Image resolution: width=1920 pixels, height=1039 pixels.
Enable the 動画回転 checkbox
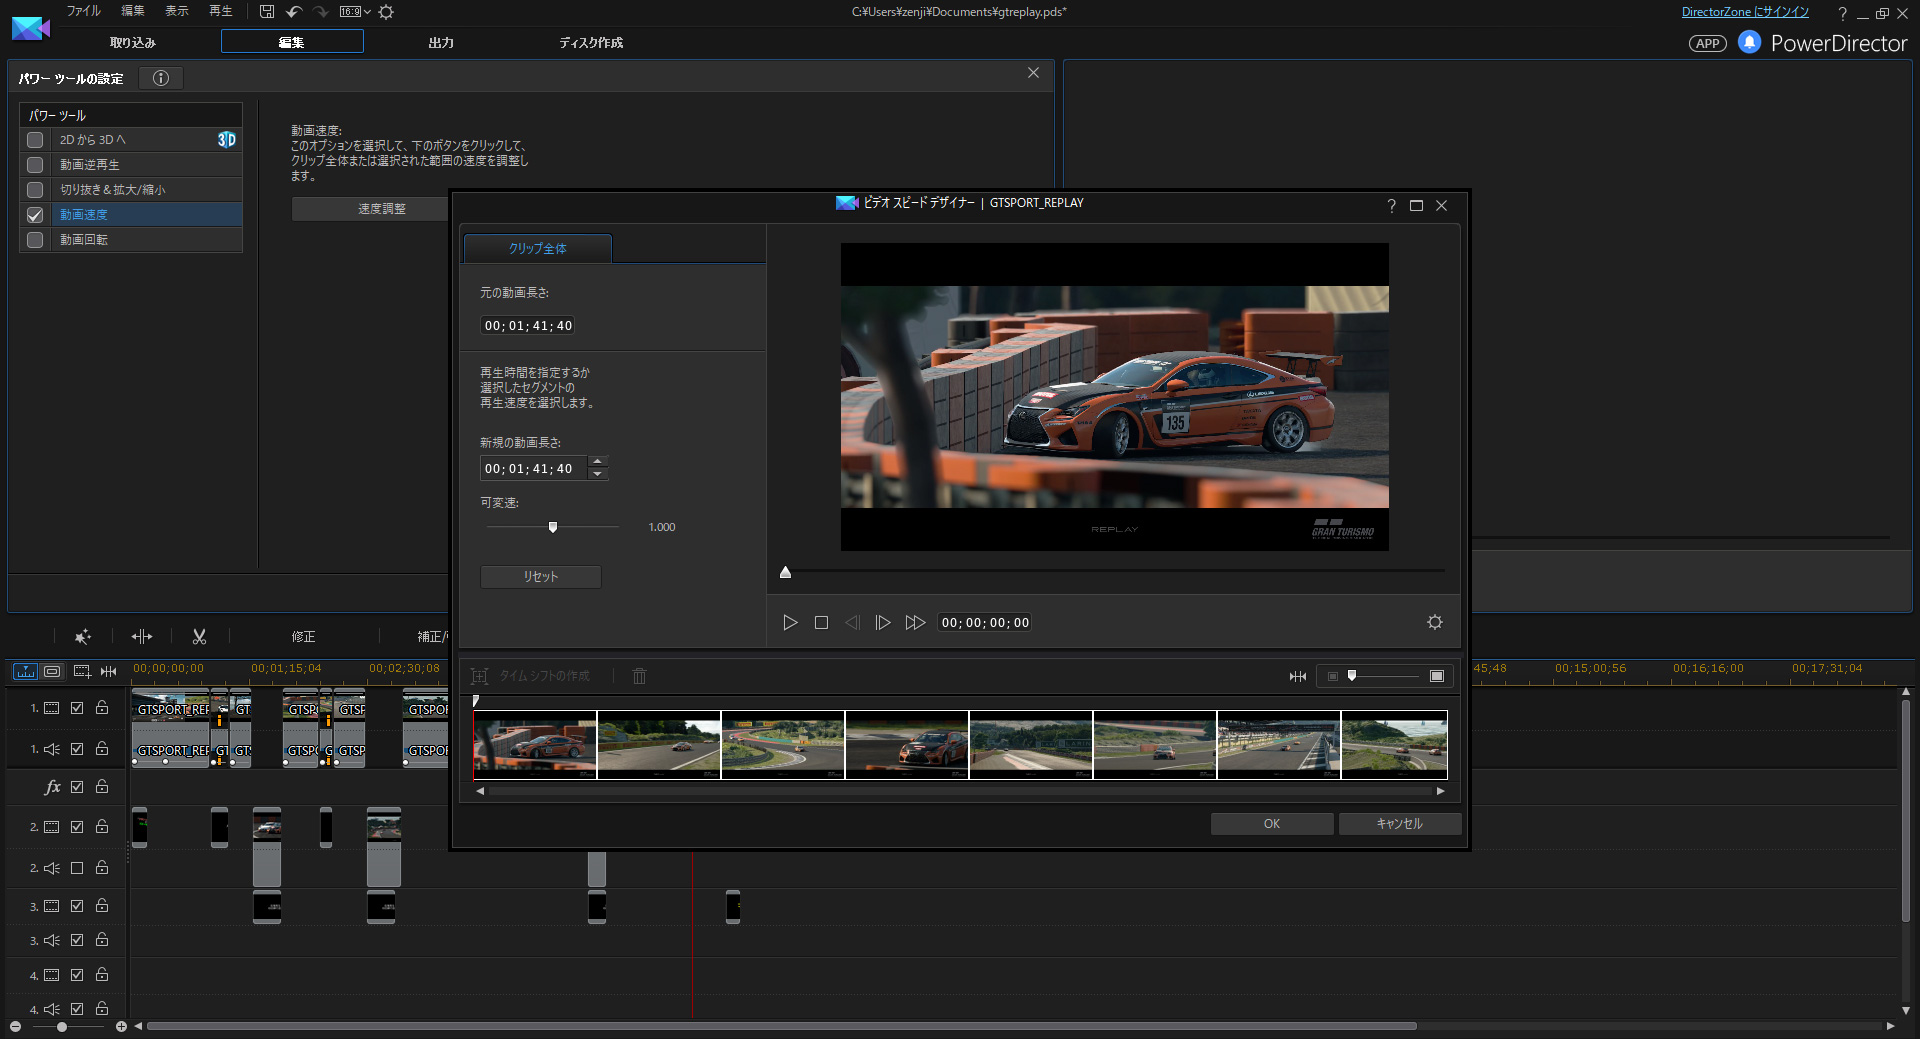[35, 240]
